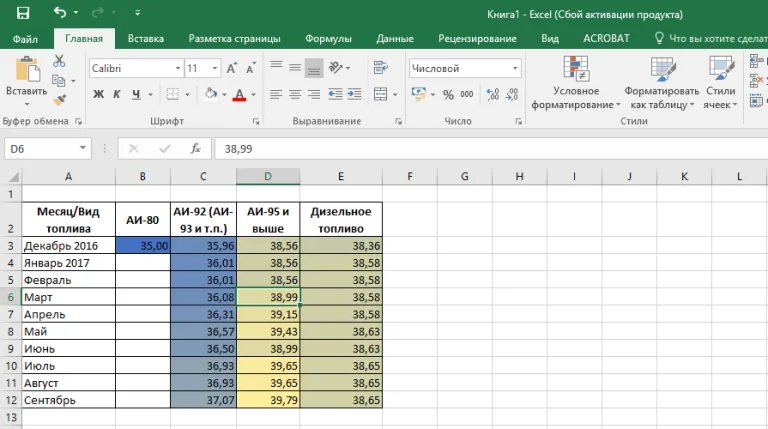Click the Что вы хотите сделать search
The height and width of the screenshot is (429, 768).
tap(711, 39)
